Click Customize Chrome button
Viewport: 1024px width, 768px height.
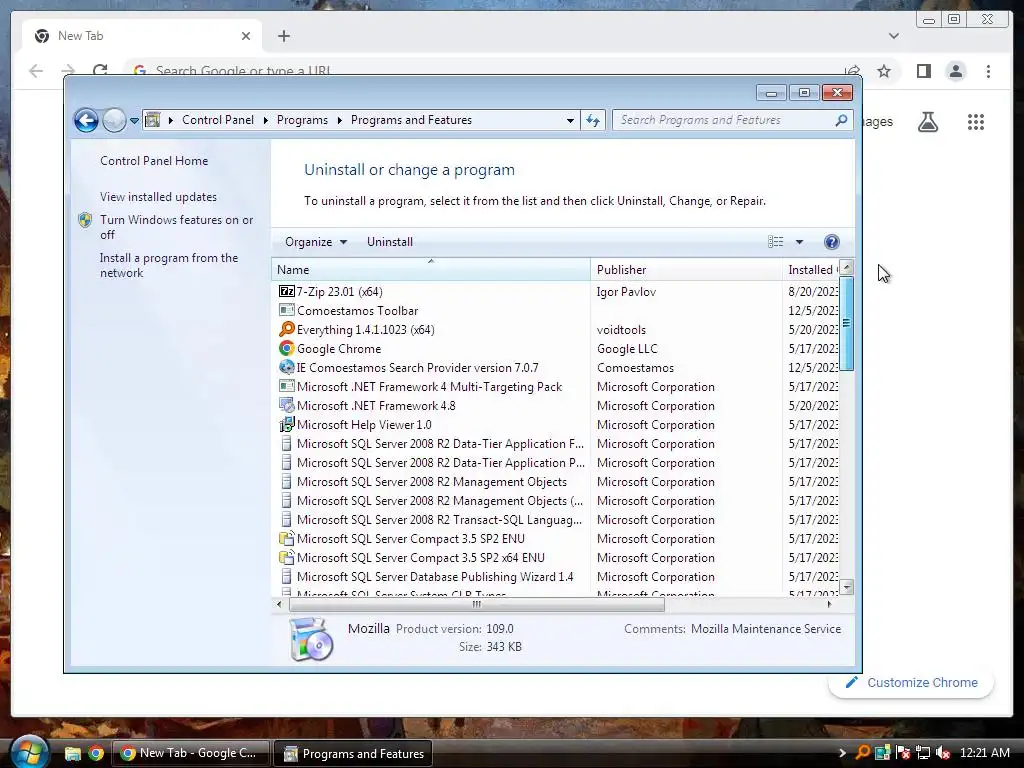click(911, 682)
